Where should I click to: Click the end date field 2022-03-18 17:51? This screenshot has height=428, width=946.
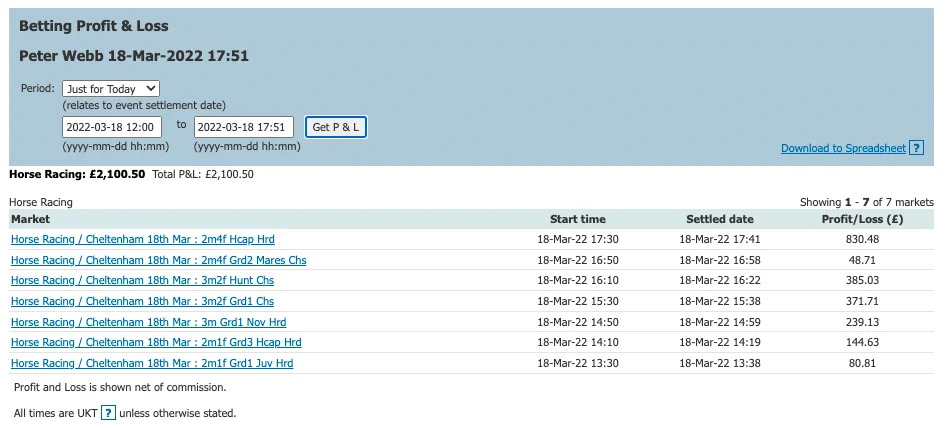[244, 127]
